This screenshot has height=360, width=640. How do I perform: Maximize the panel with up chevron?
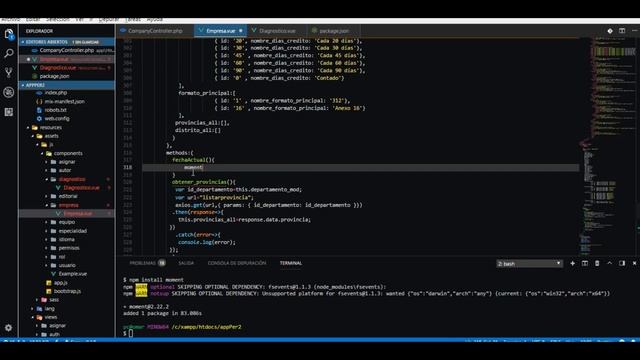609,264
